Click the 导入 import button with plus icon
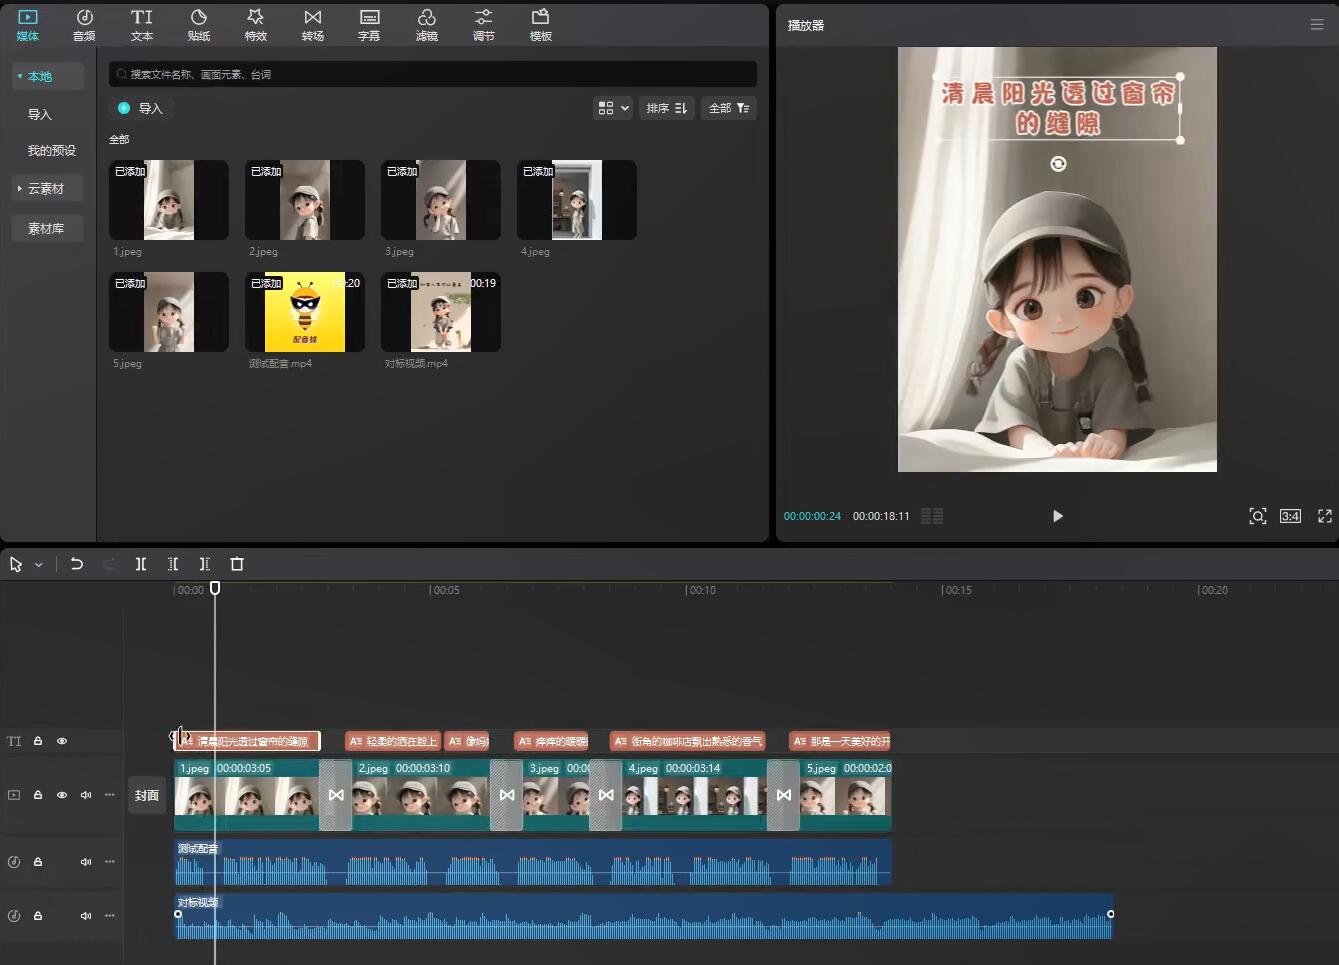Image resolution: width=1339 pixels, height=965 pixels. (140, 108)
